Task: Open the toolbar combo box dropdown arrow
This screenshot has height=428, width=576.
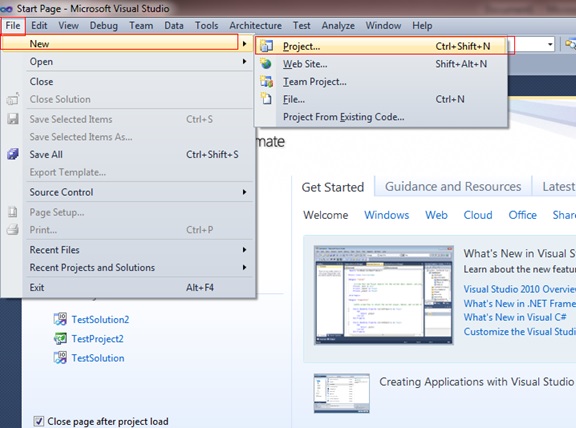Action: (x=550, y=45)
